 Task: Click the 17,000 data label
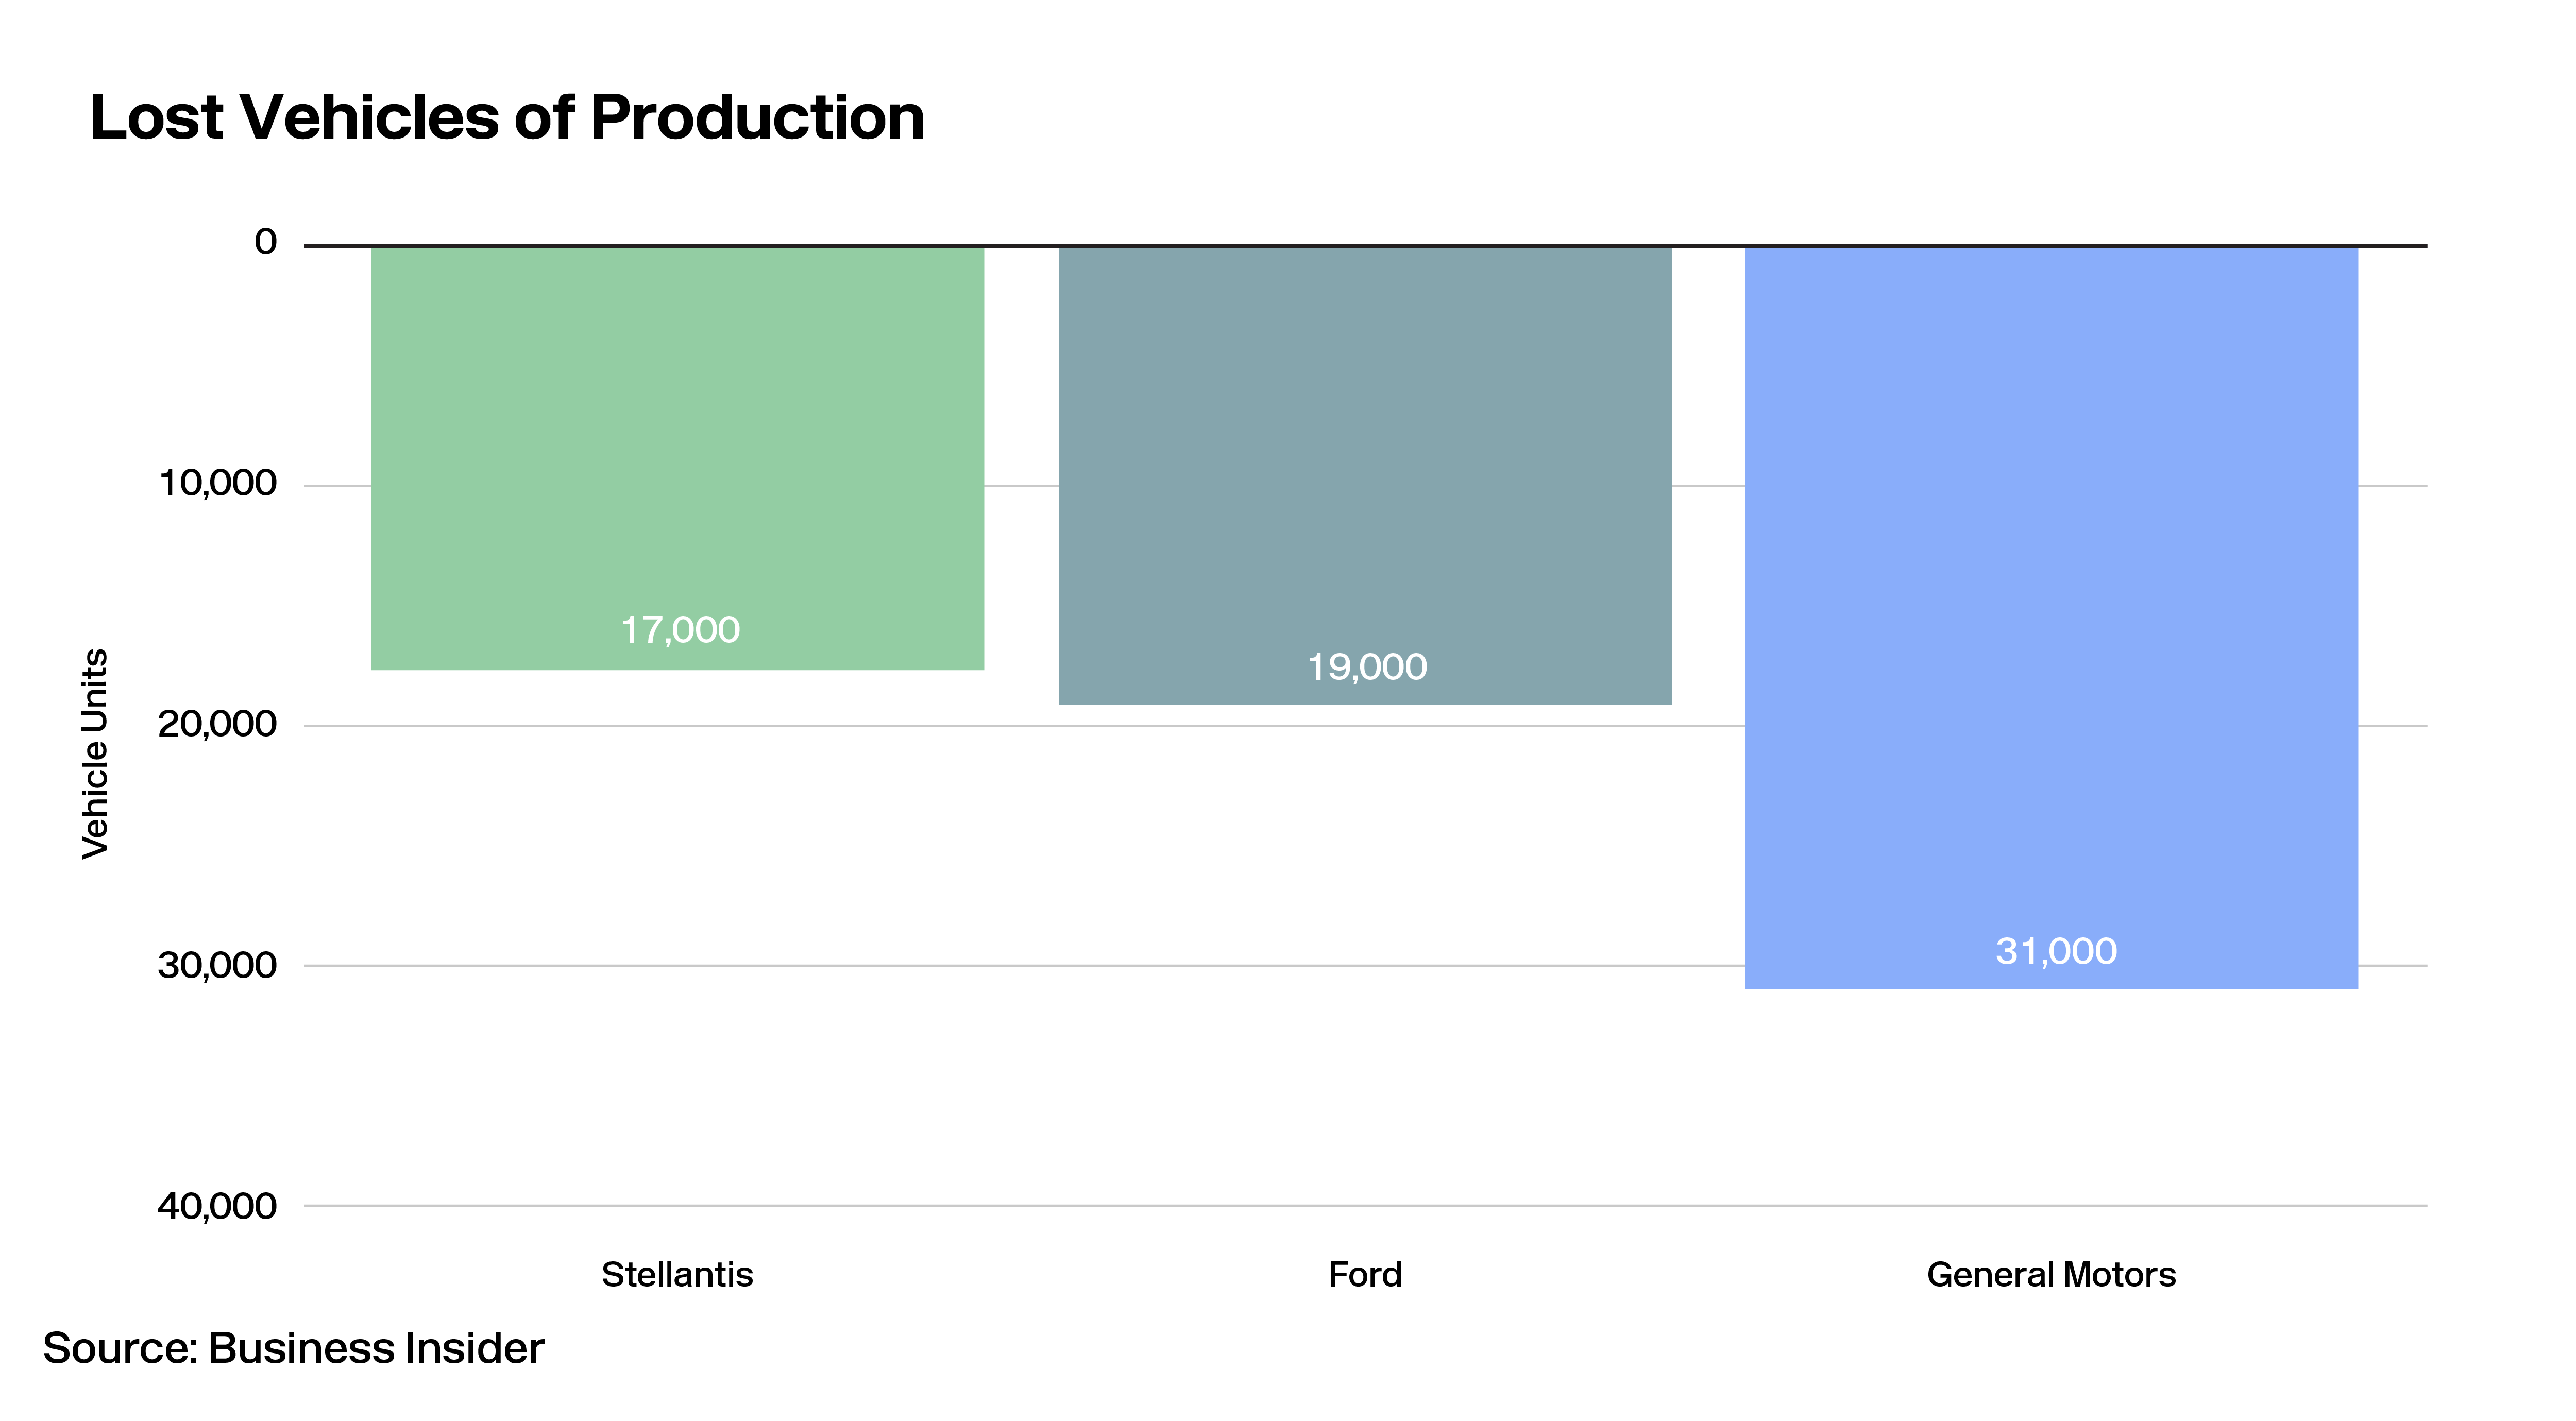coord(680,631)
